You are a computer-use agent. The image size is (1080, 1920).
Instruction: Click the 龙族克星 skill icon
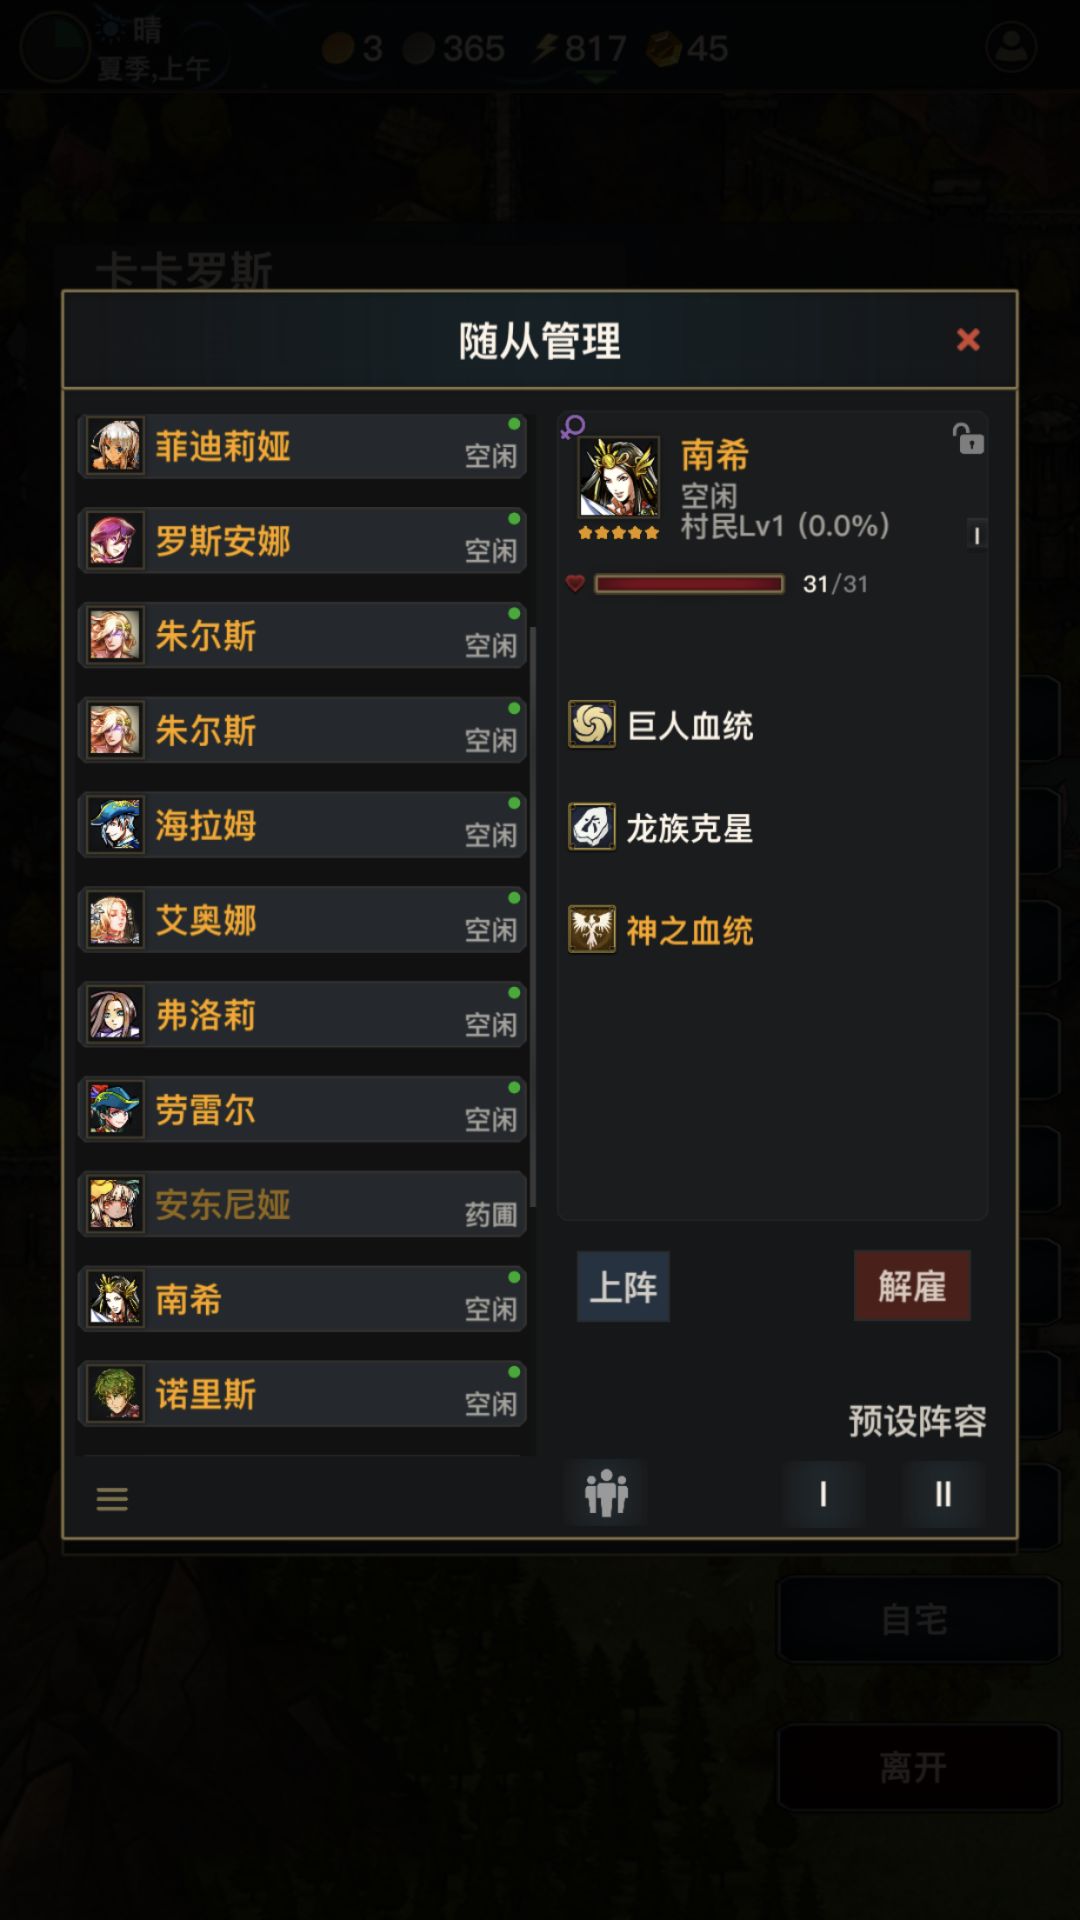point(592,827)
